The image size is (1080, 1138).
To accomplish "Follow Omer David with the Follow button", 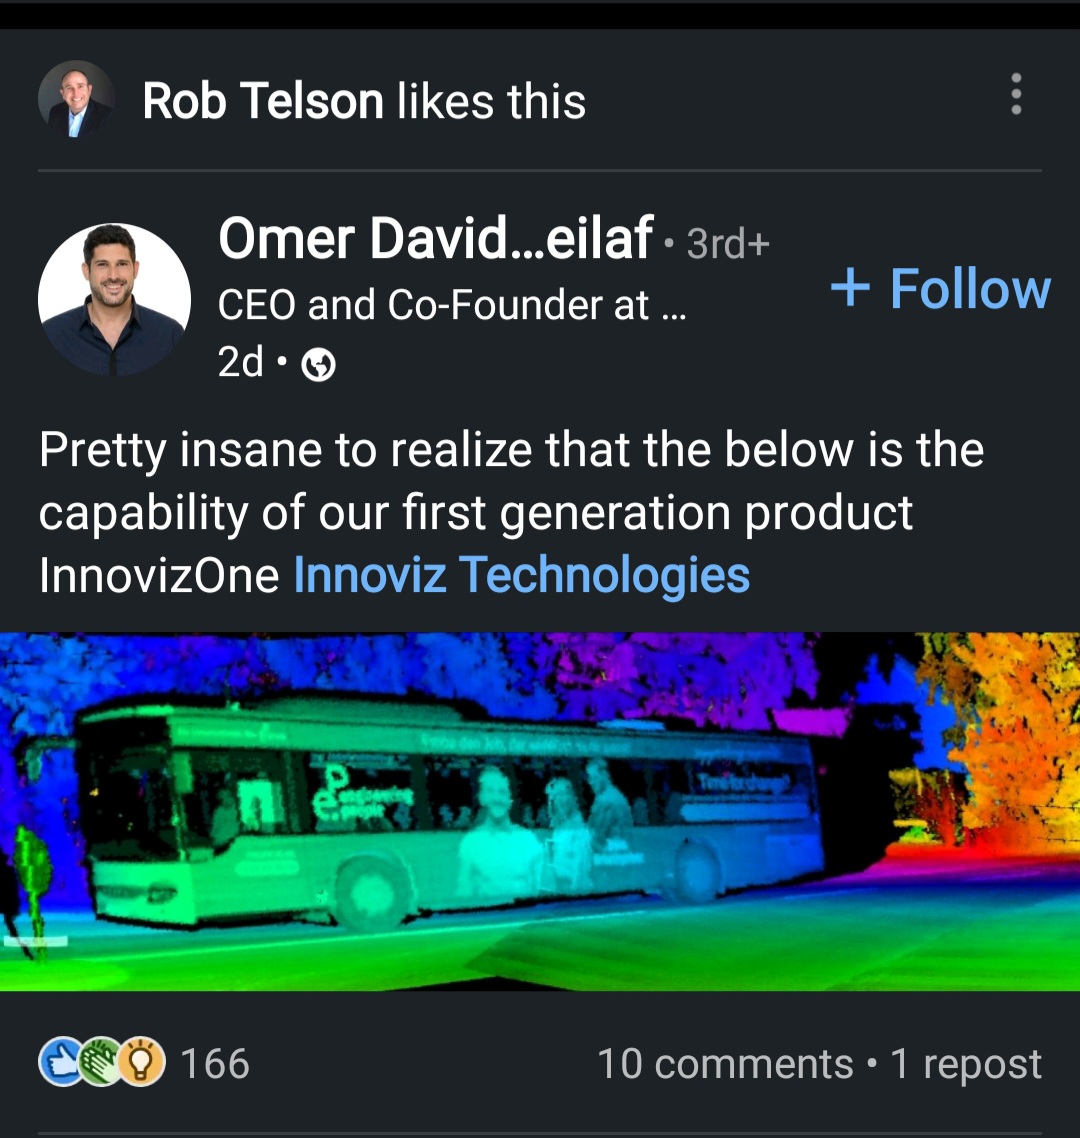I will 941,289.
